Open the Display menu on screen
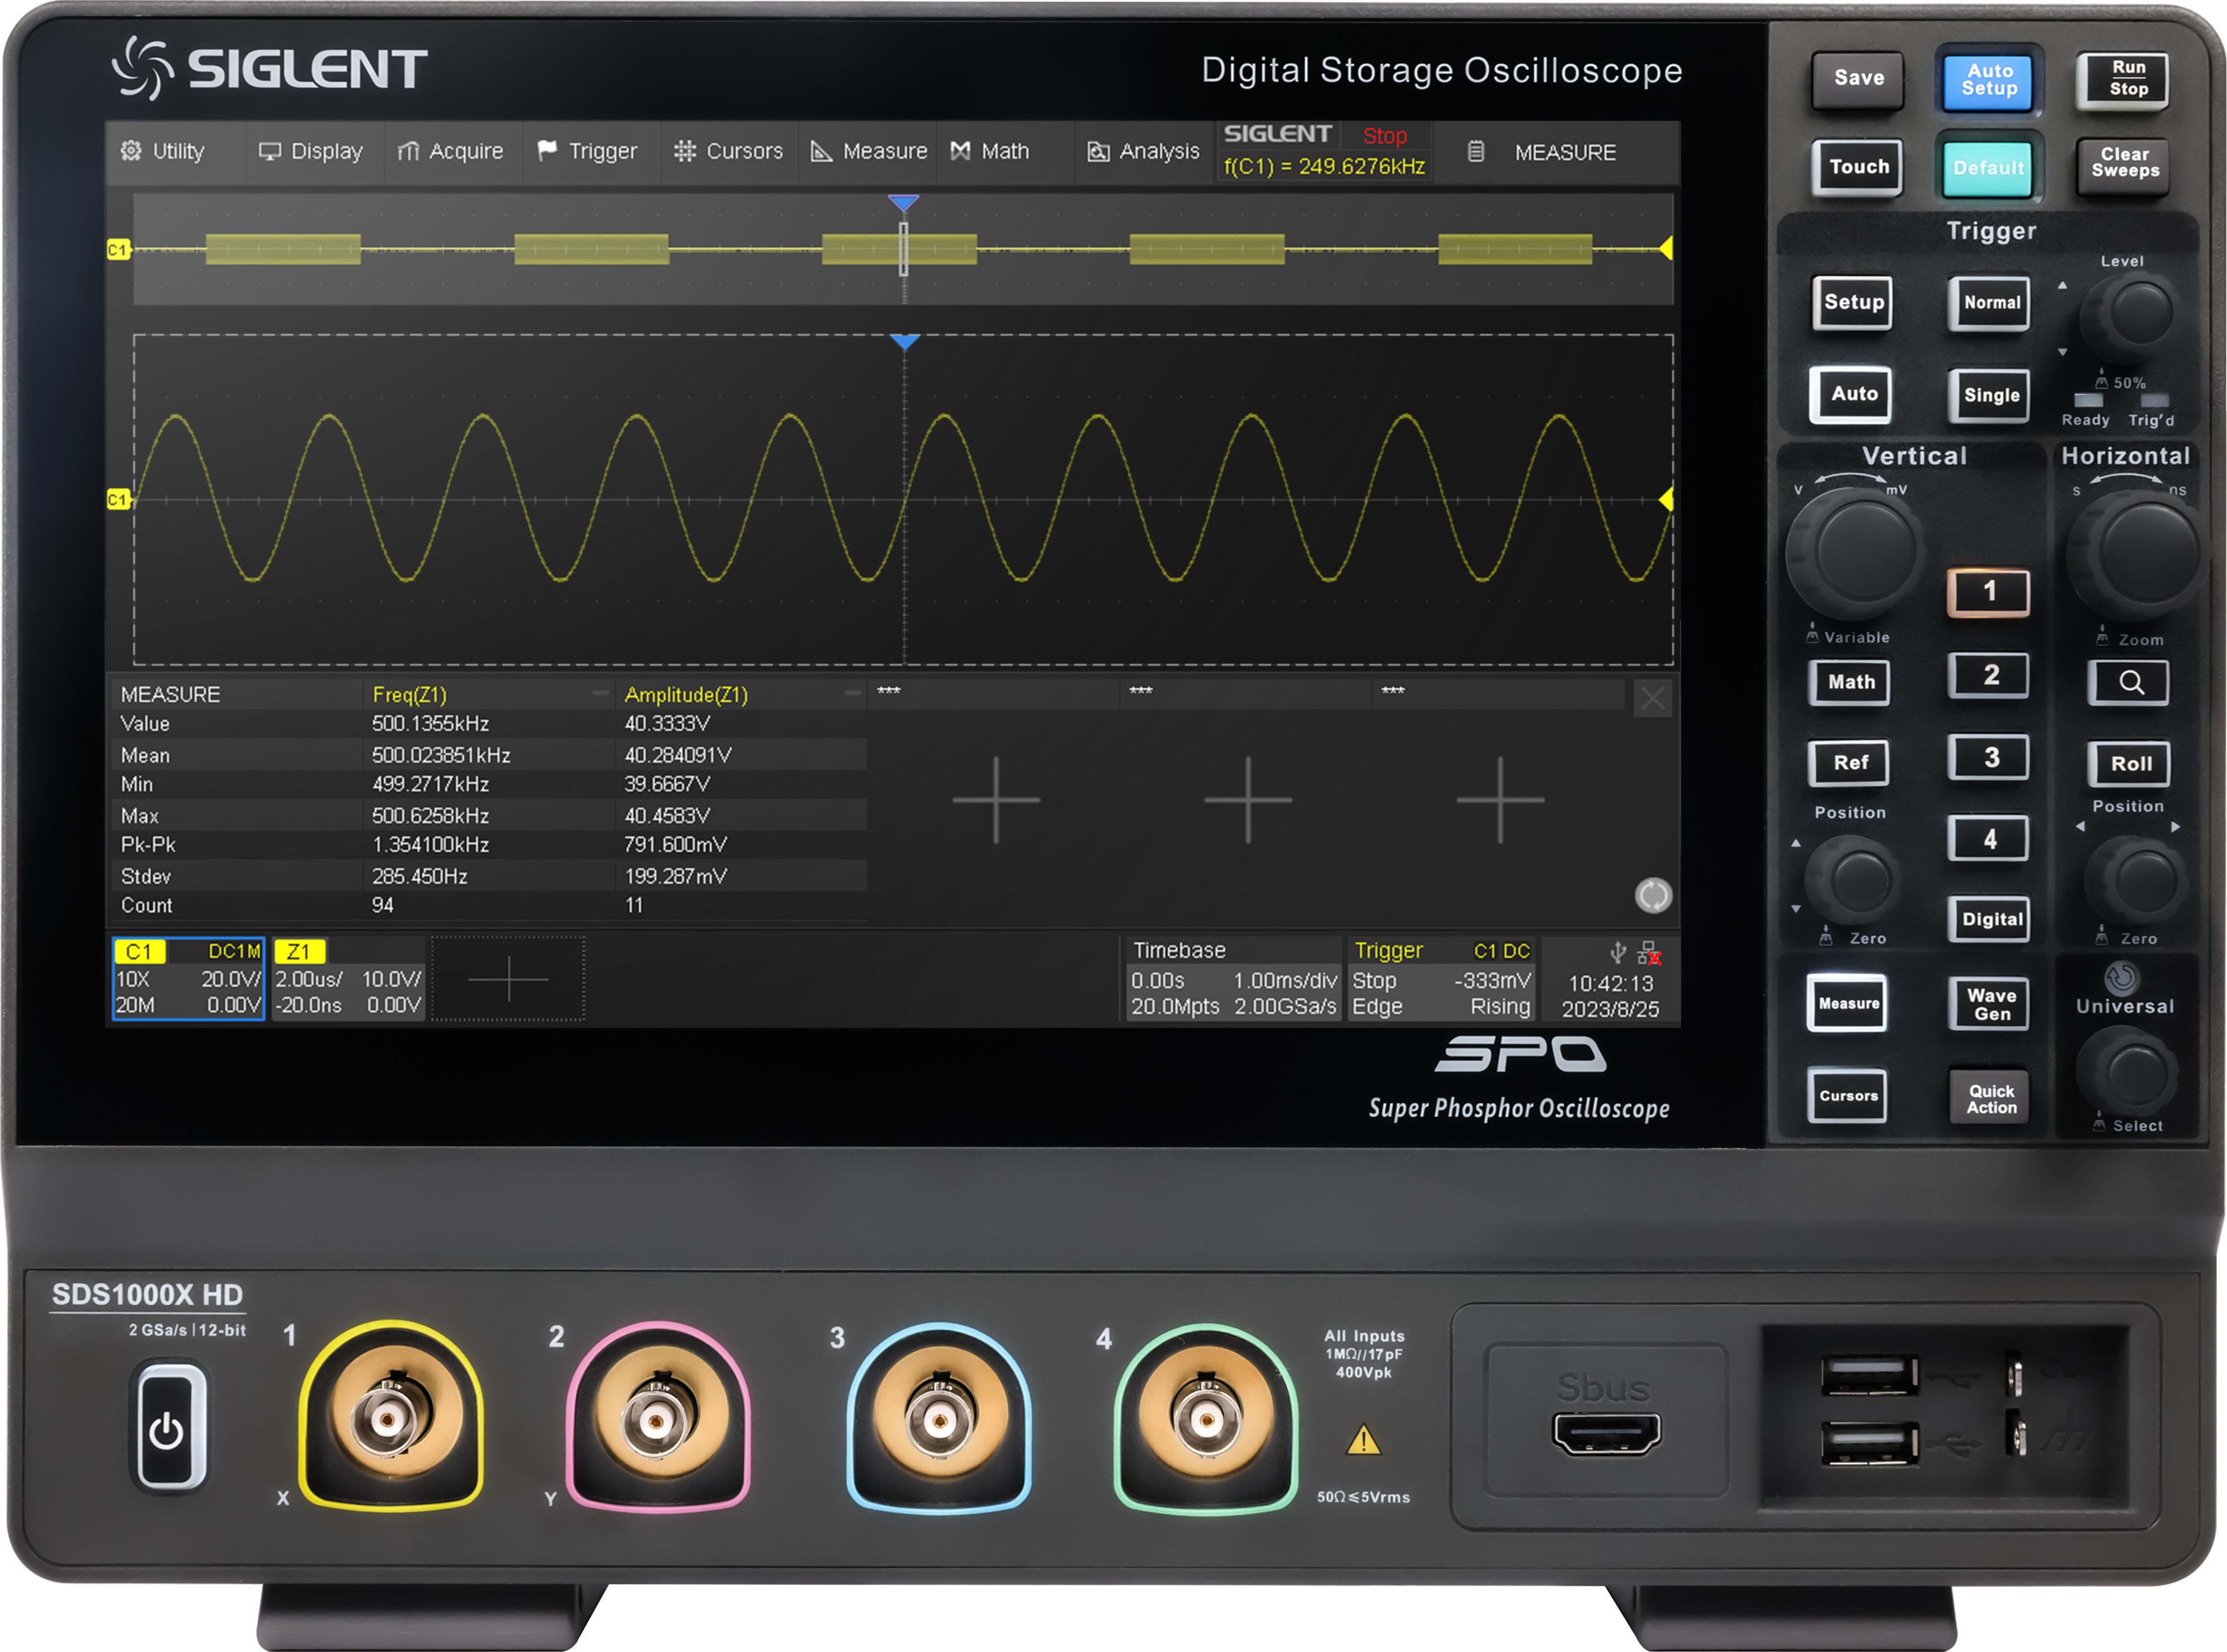The height and width of the screenshot is (1652, 2227). pyautogui.click(x=270, y=151)
